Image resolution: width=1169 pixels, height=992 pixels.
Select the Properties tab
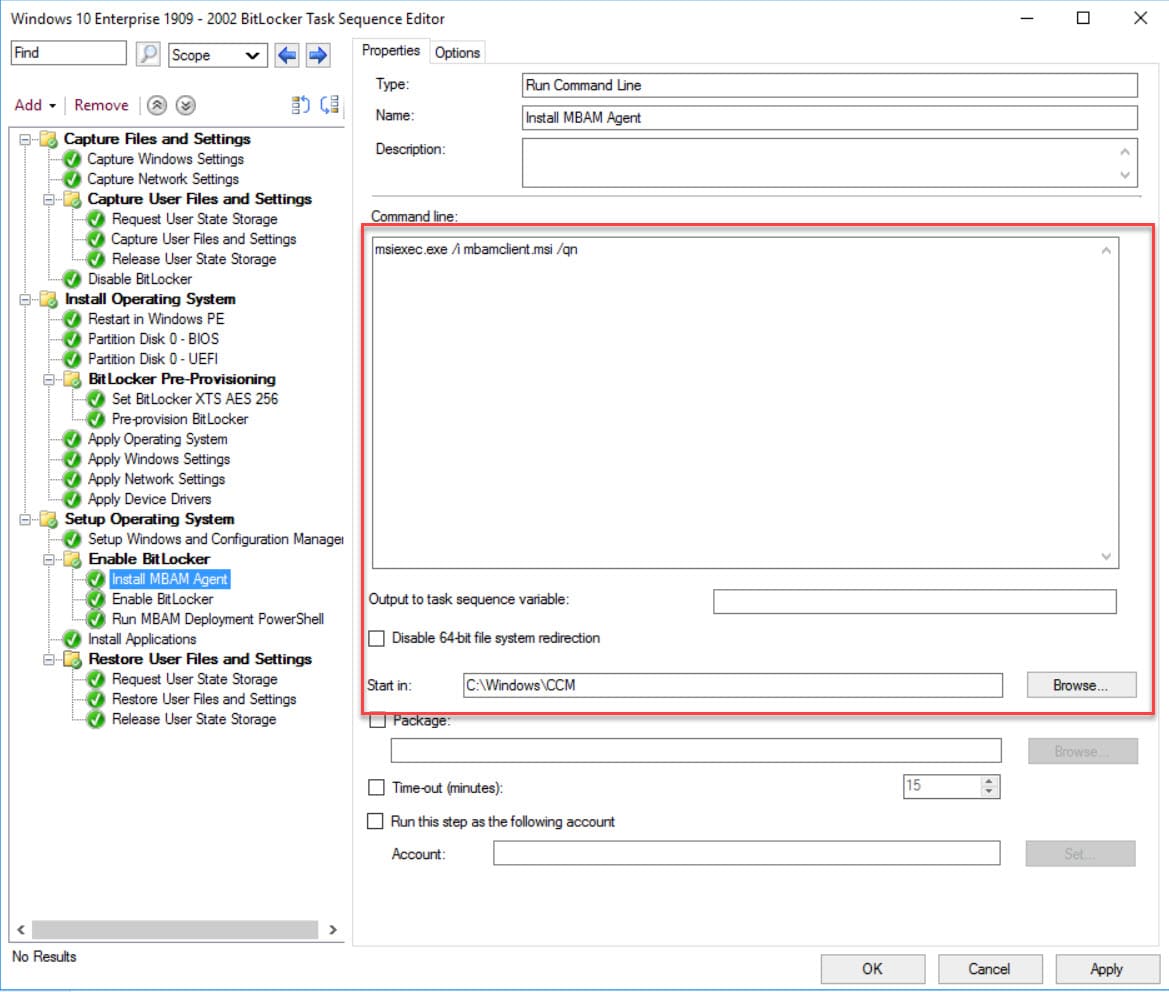click(x=391, y=50)
